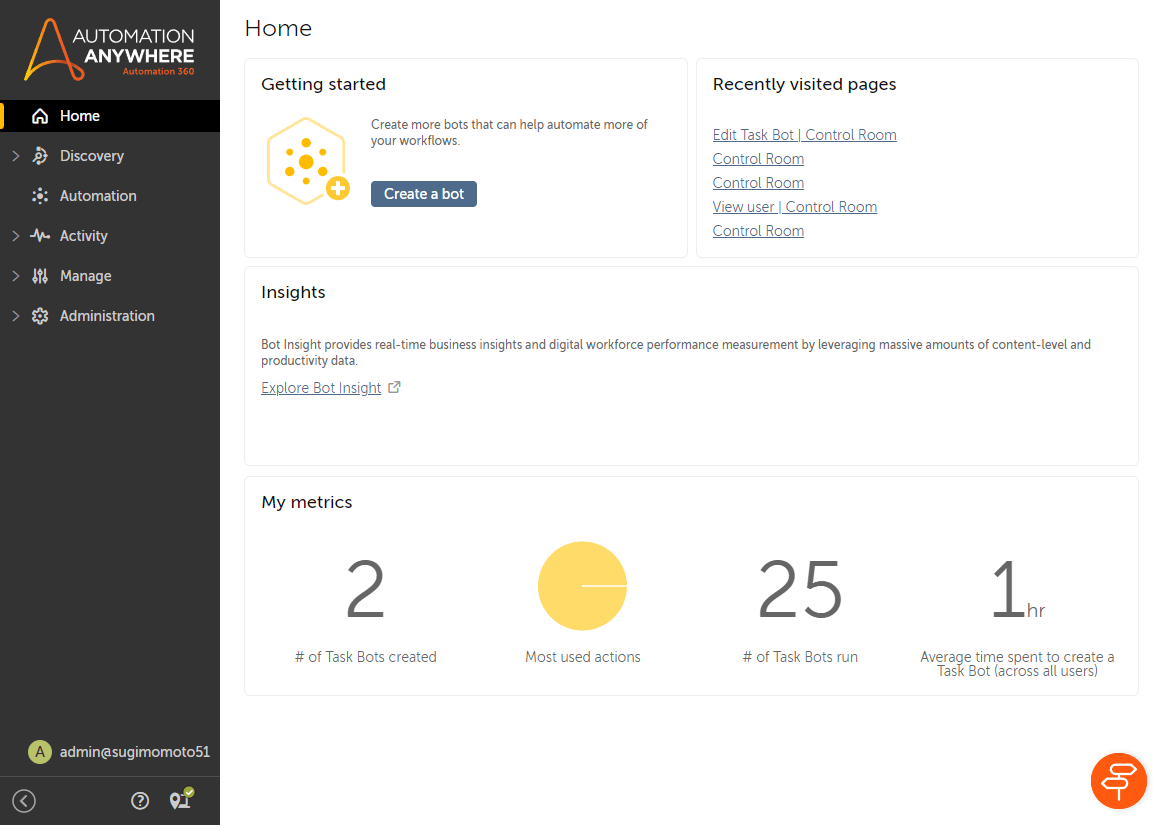Click the 'Average time spent to create' label

point(1017,664)
